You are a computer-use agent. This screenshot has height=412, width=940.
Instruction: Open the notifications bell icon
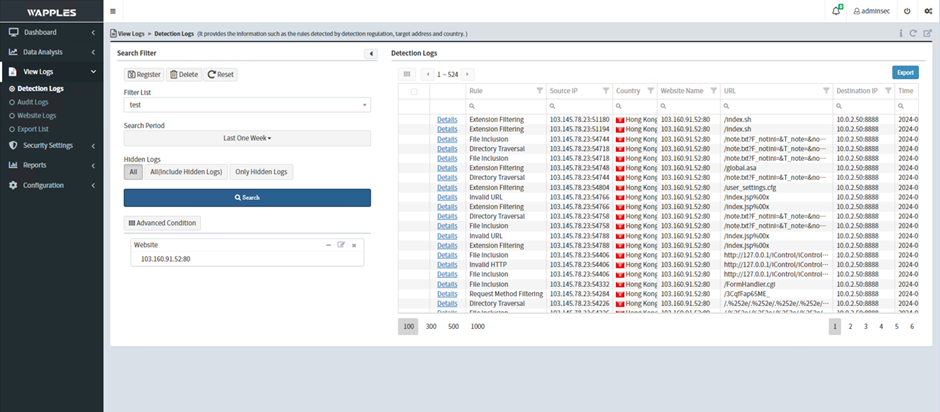click(837, 10)
